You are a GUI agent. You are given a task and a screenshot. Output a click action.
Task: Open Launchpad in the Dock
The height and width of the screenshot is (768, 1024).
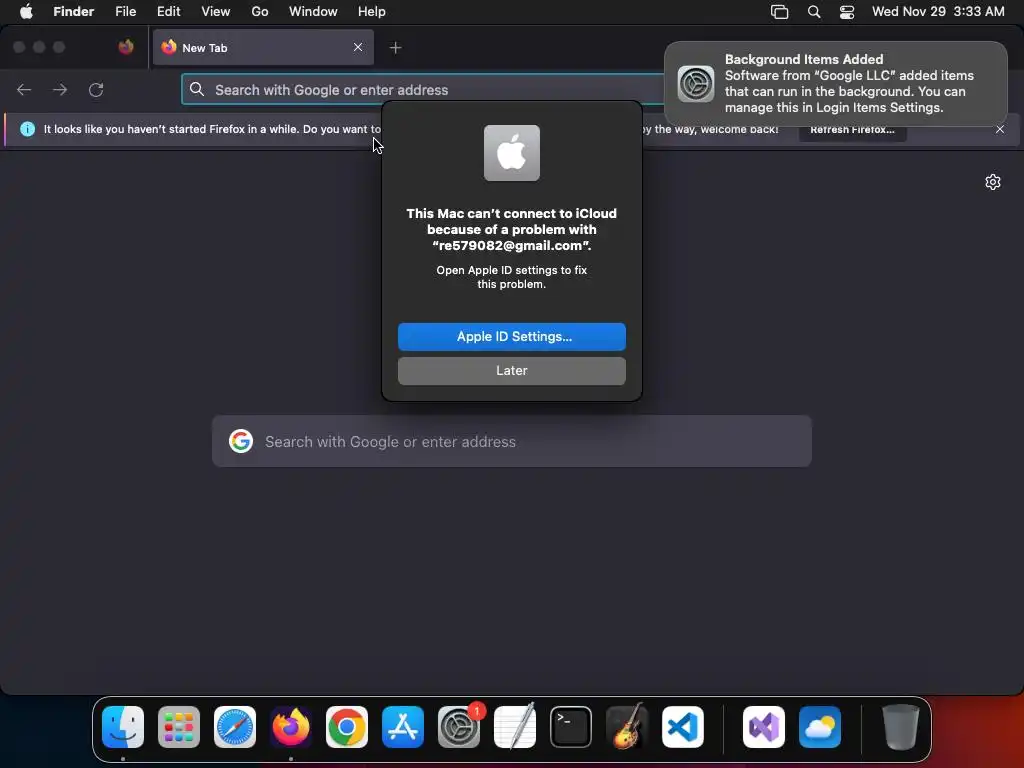(x=179, y=727)
